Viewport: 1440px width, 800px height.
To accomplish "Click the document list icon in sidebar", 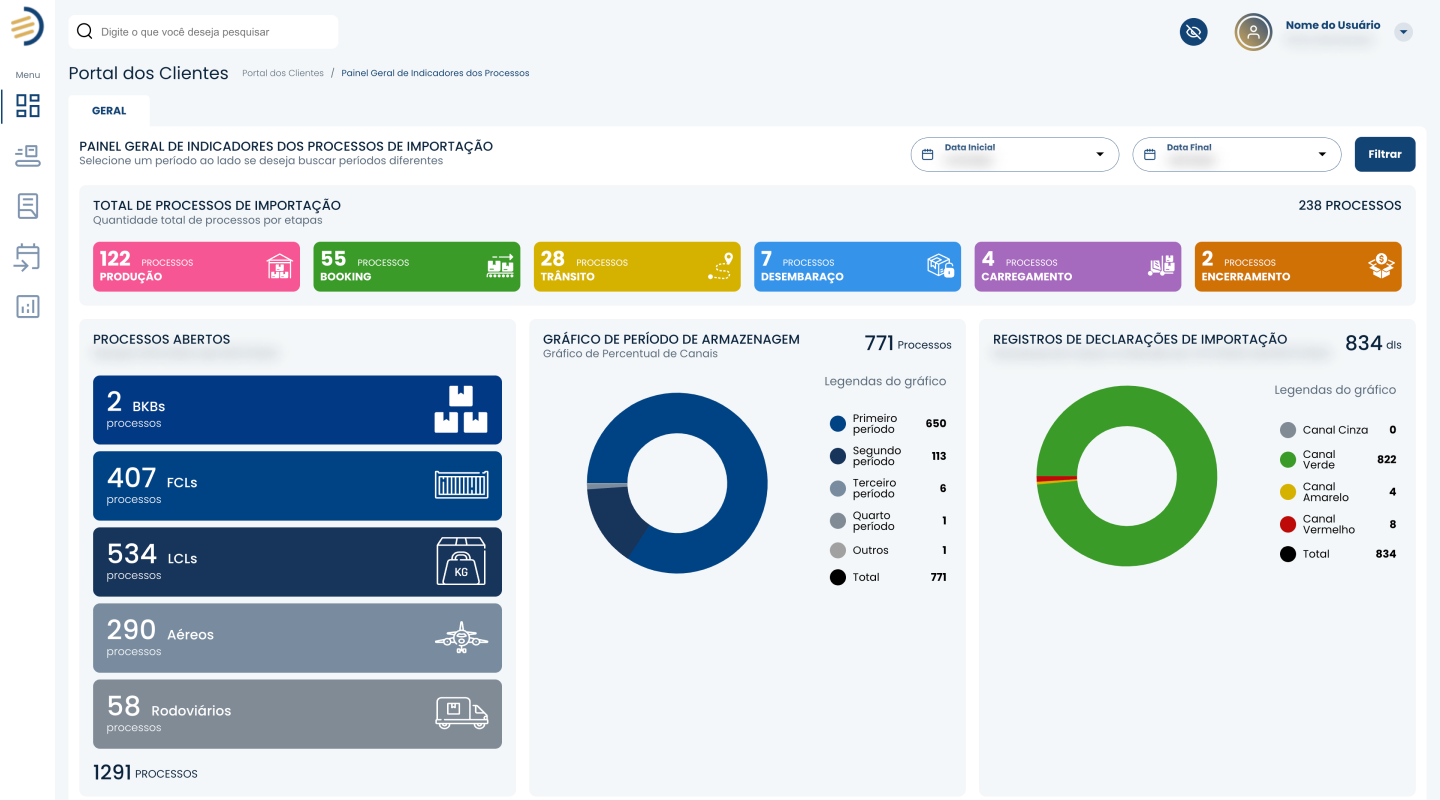I will click(x=28, y=207).
